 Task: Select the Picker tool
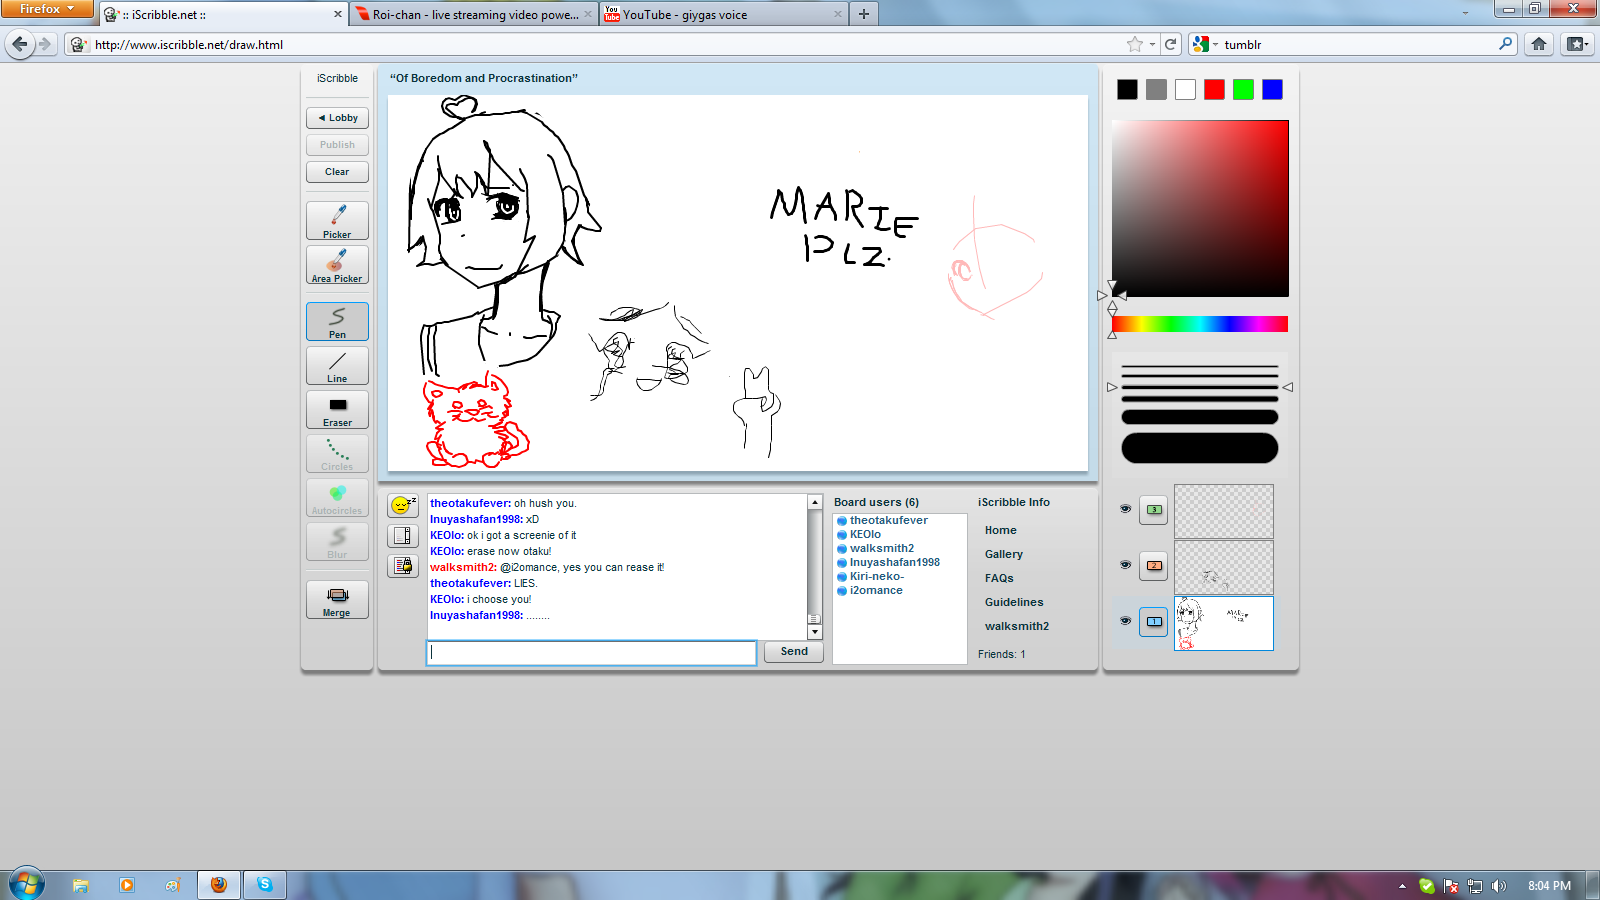pos(337,221)
